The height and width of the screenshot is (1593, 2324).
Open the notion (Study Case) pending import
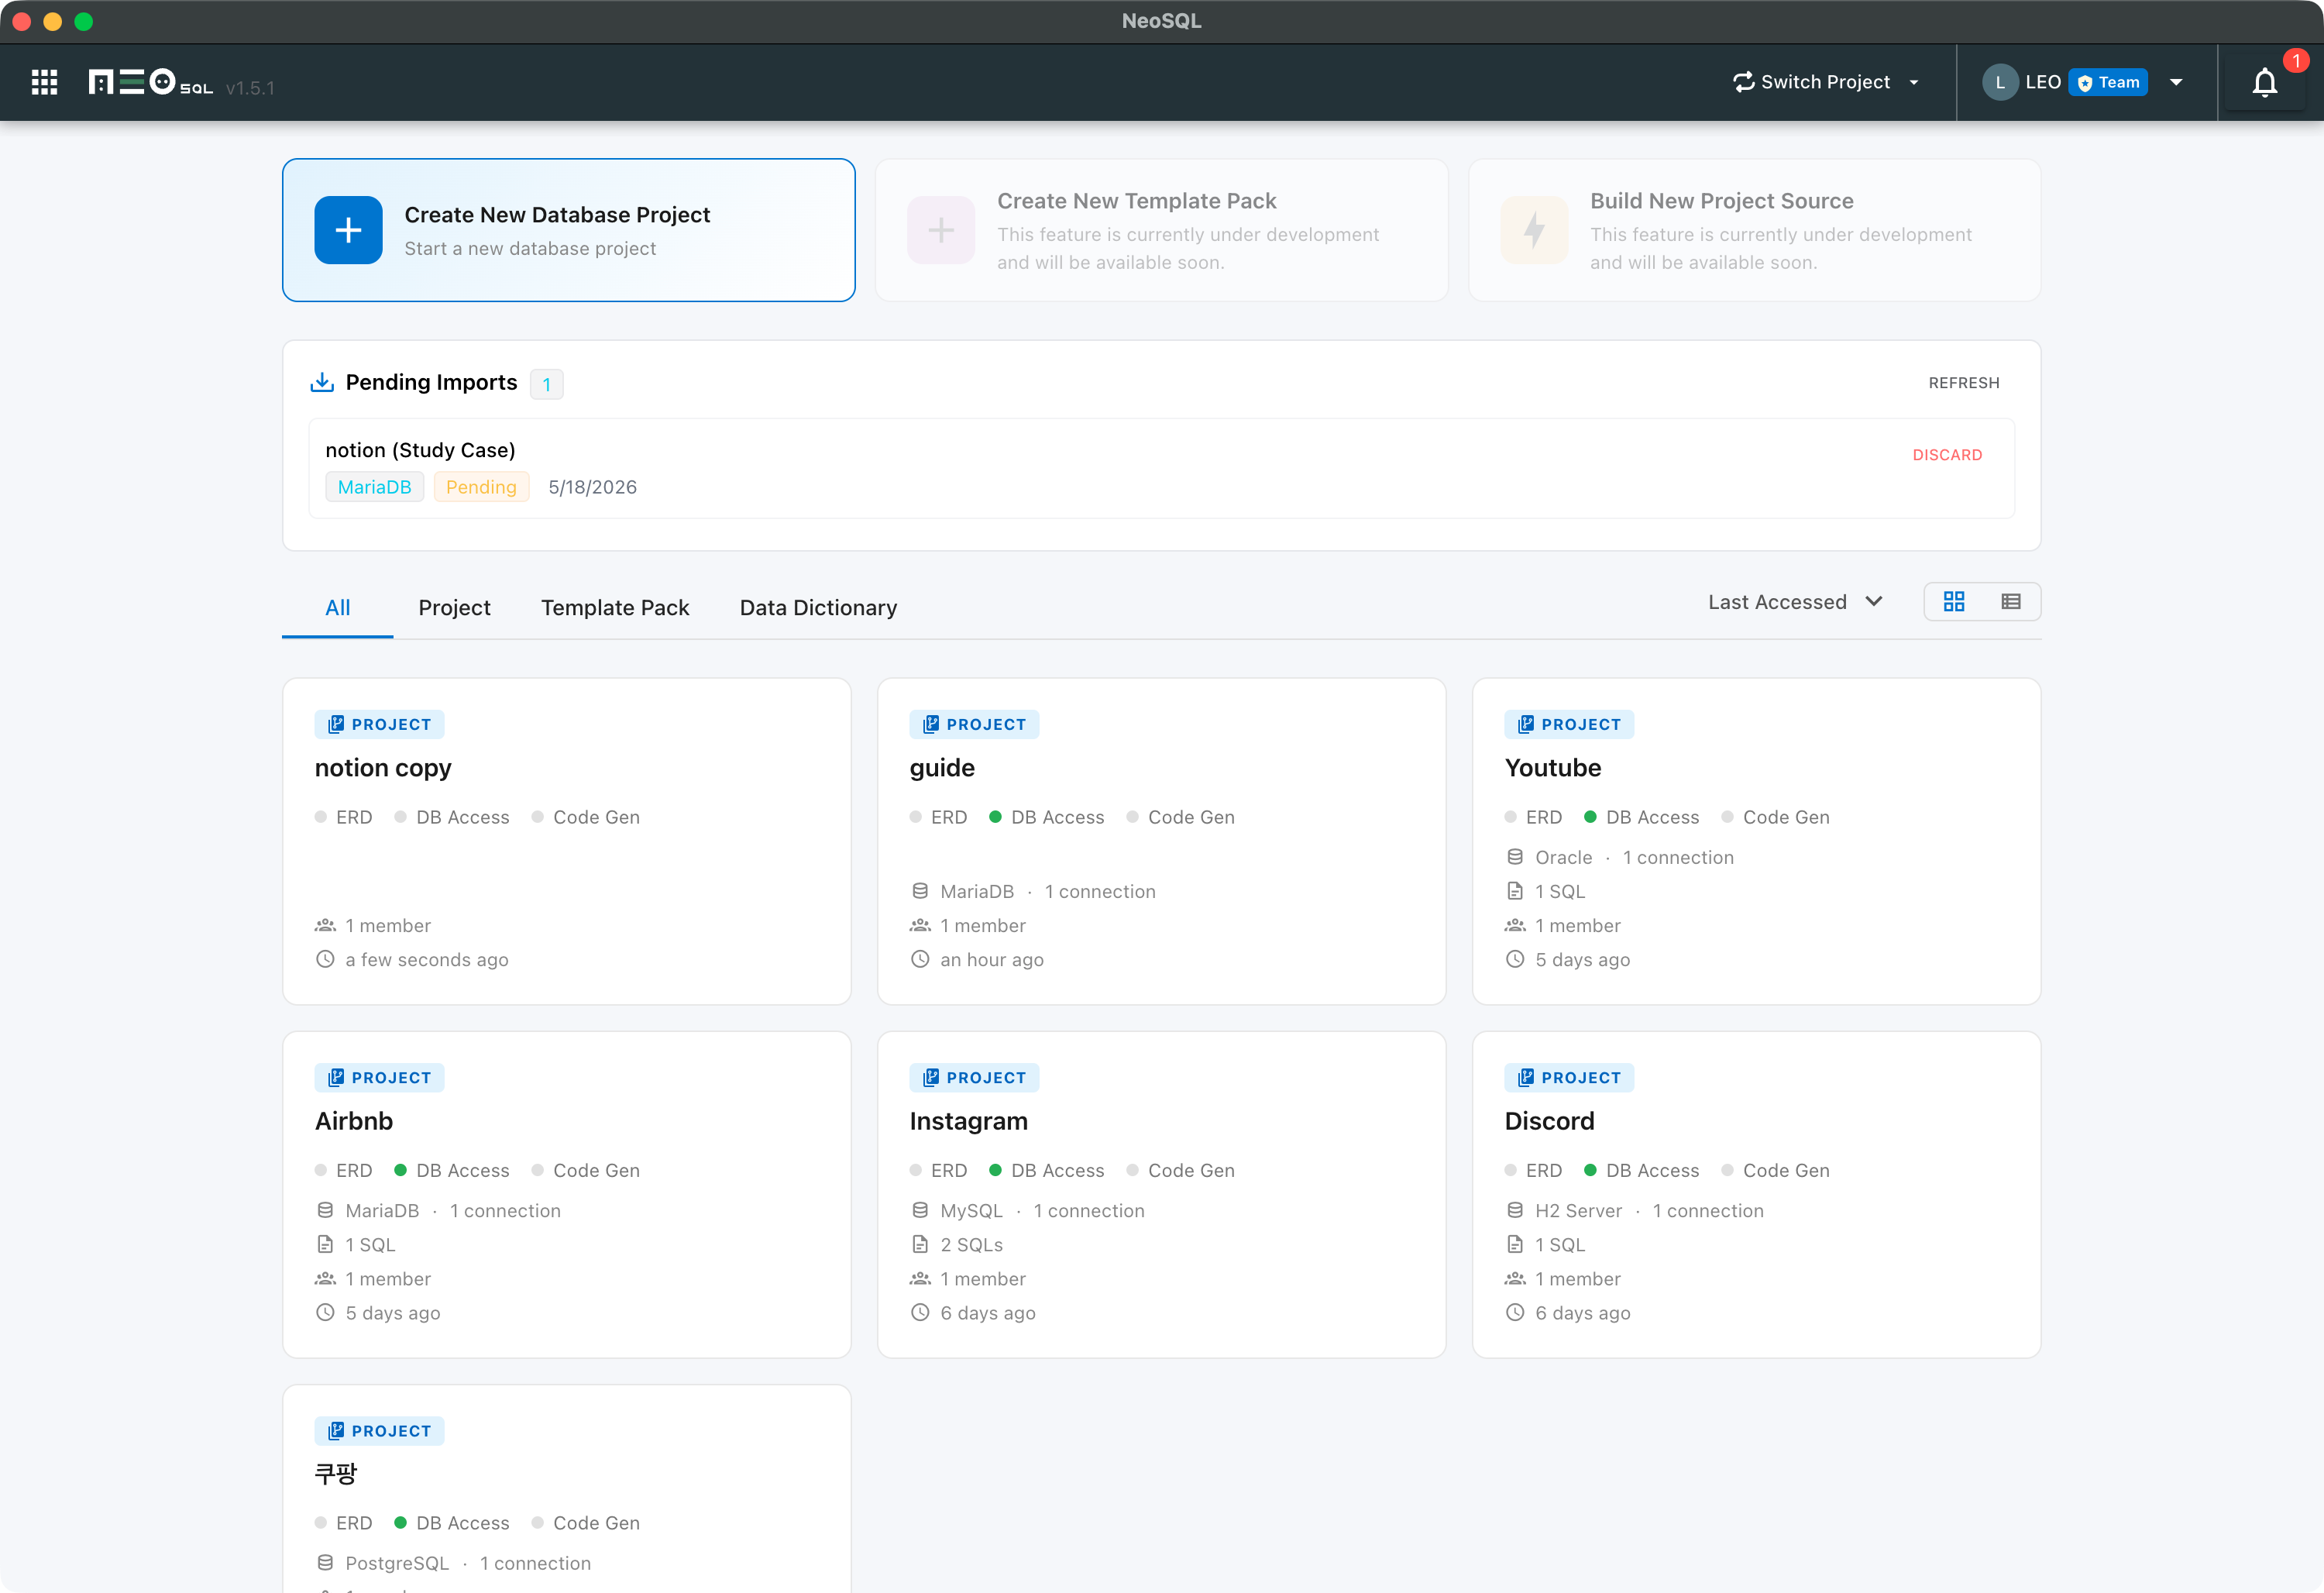point(1162,468)
